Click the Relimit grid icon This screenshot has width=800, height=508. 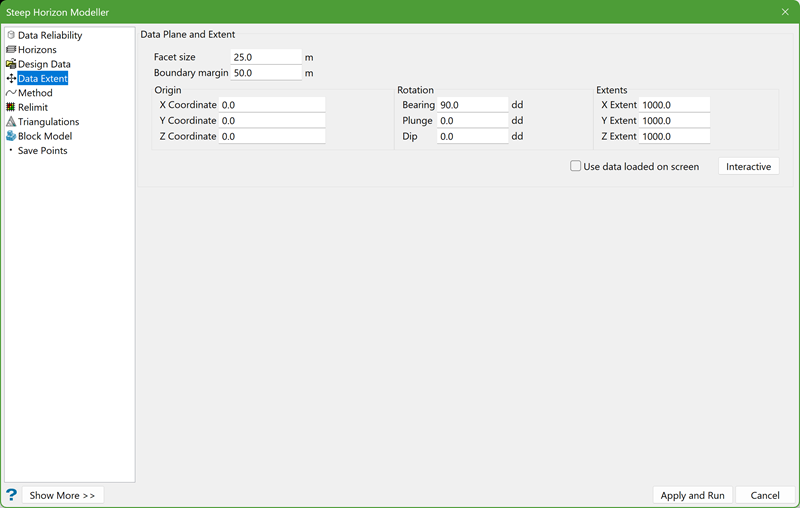pos(11,107)
